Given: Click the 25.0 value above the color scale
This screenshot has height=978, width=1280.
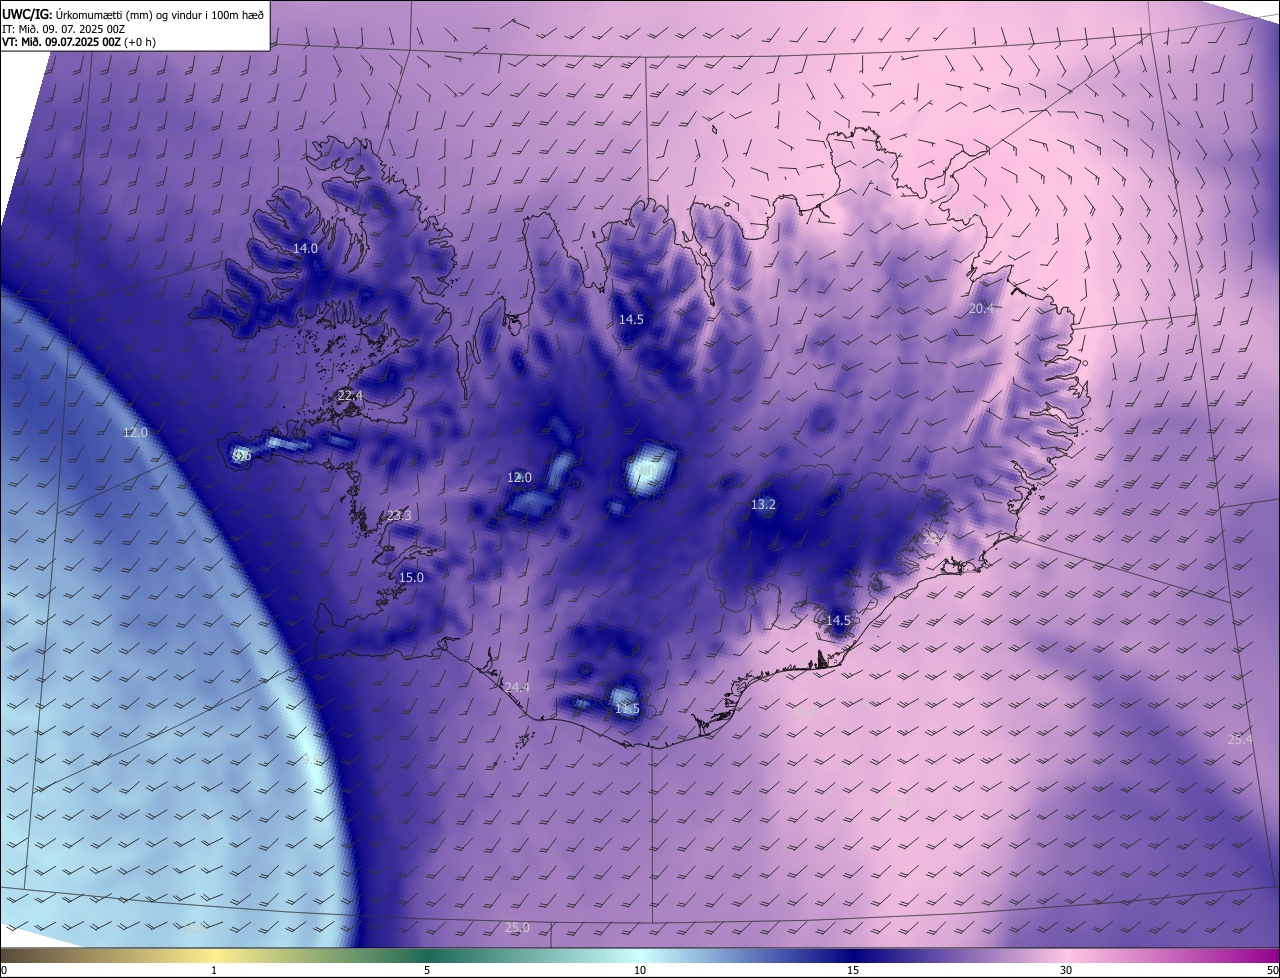Looking at the screenshot, I should [x=517, y=928].
